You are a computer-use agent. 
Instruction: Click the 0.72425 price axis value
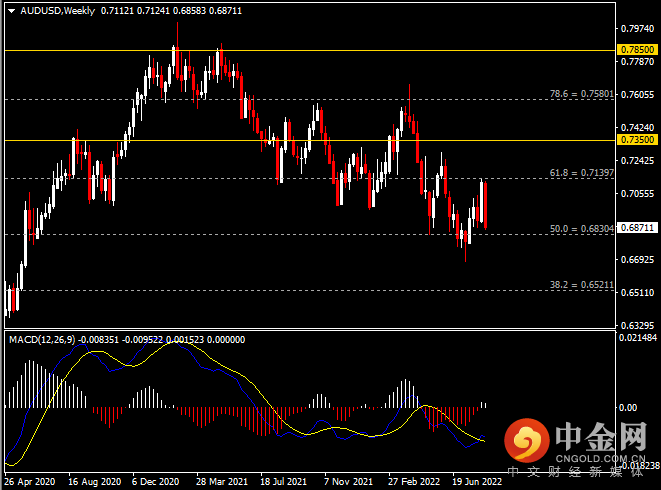click(x=637, y=161)
